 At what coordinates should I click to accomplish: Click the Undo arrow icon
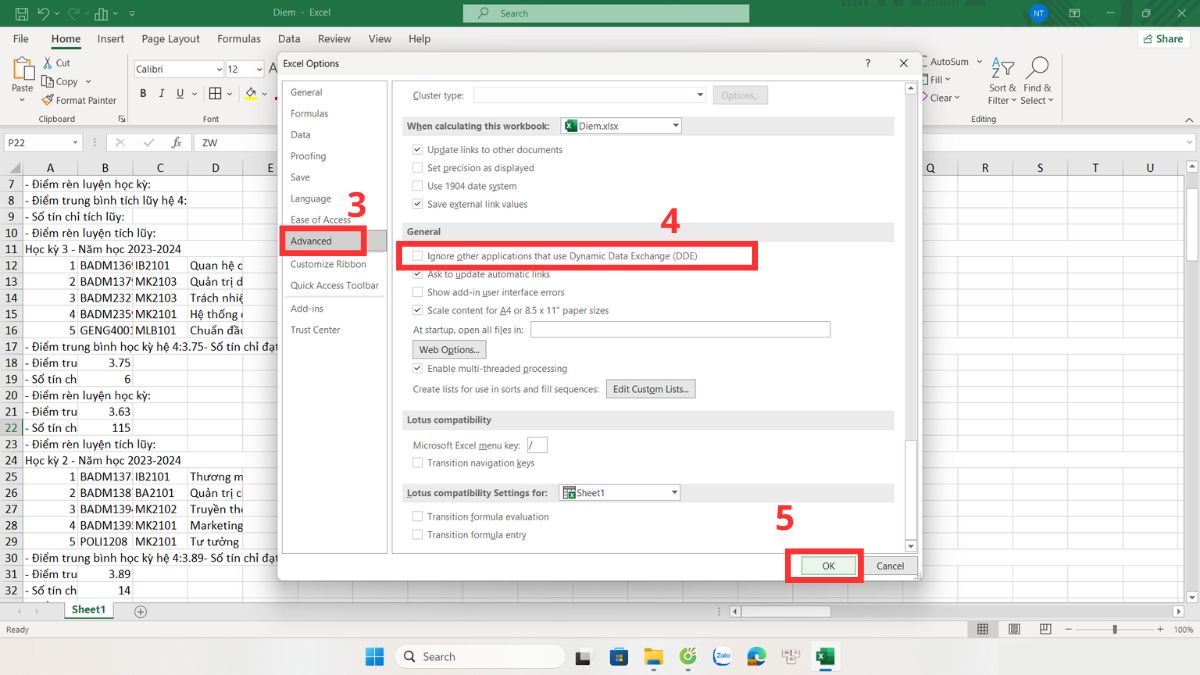click(x=43, y=14)
